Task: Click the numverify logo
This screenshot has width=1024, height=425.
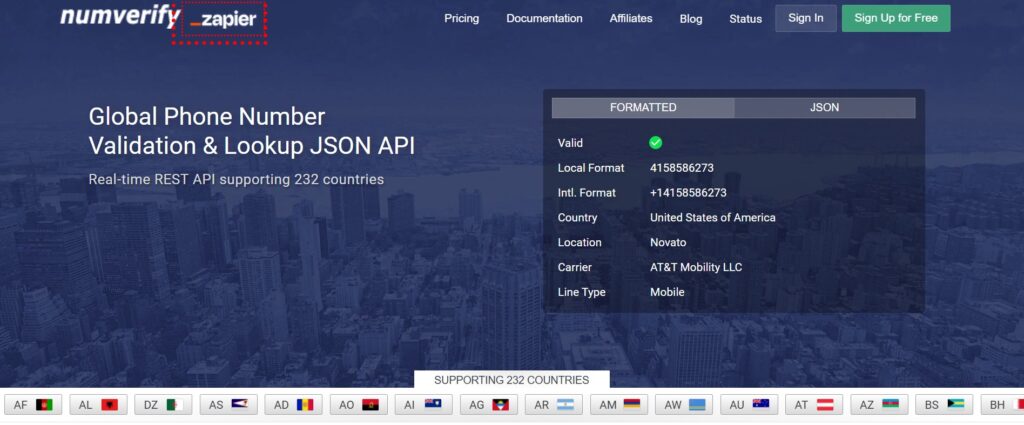Action: [119, 16]
